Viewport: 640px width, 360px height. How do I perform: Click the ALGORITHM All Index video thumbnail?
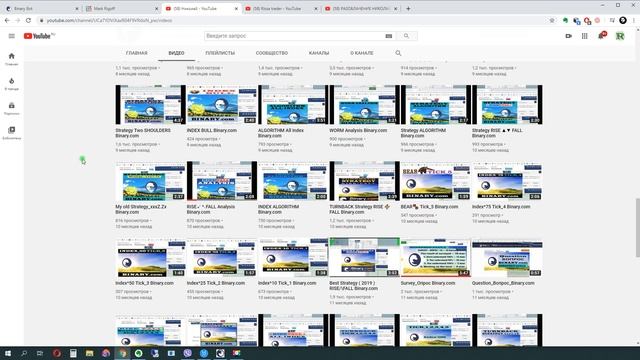tap(293, 104)
